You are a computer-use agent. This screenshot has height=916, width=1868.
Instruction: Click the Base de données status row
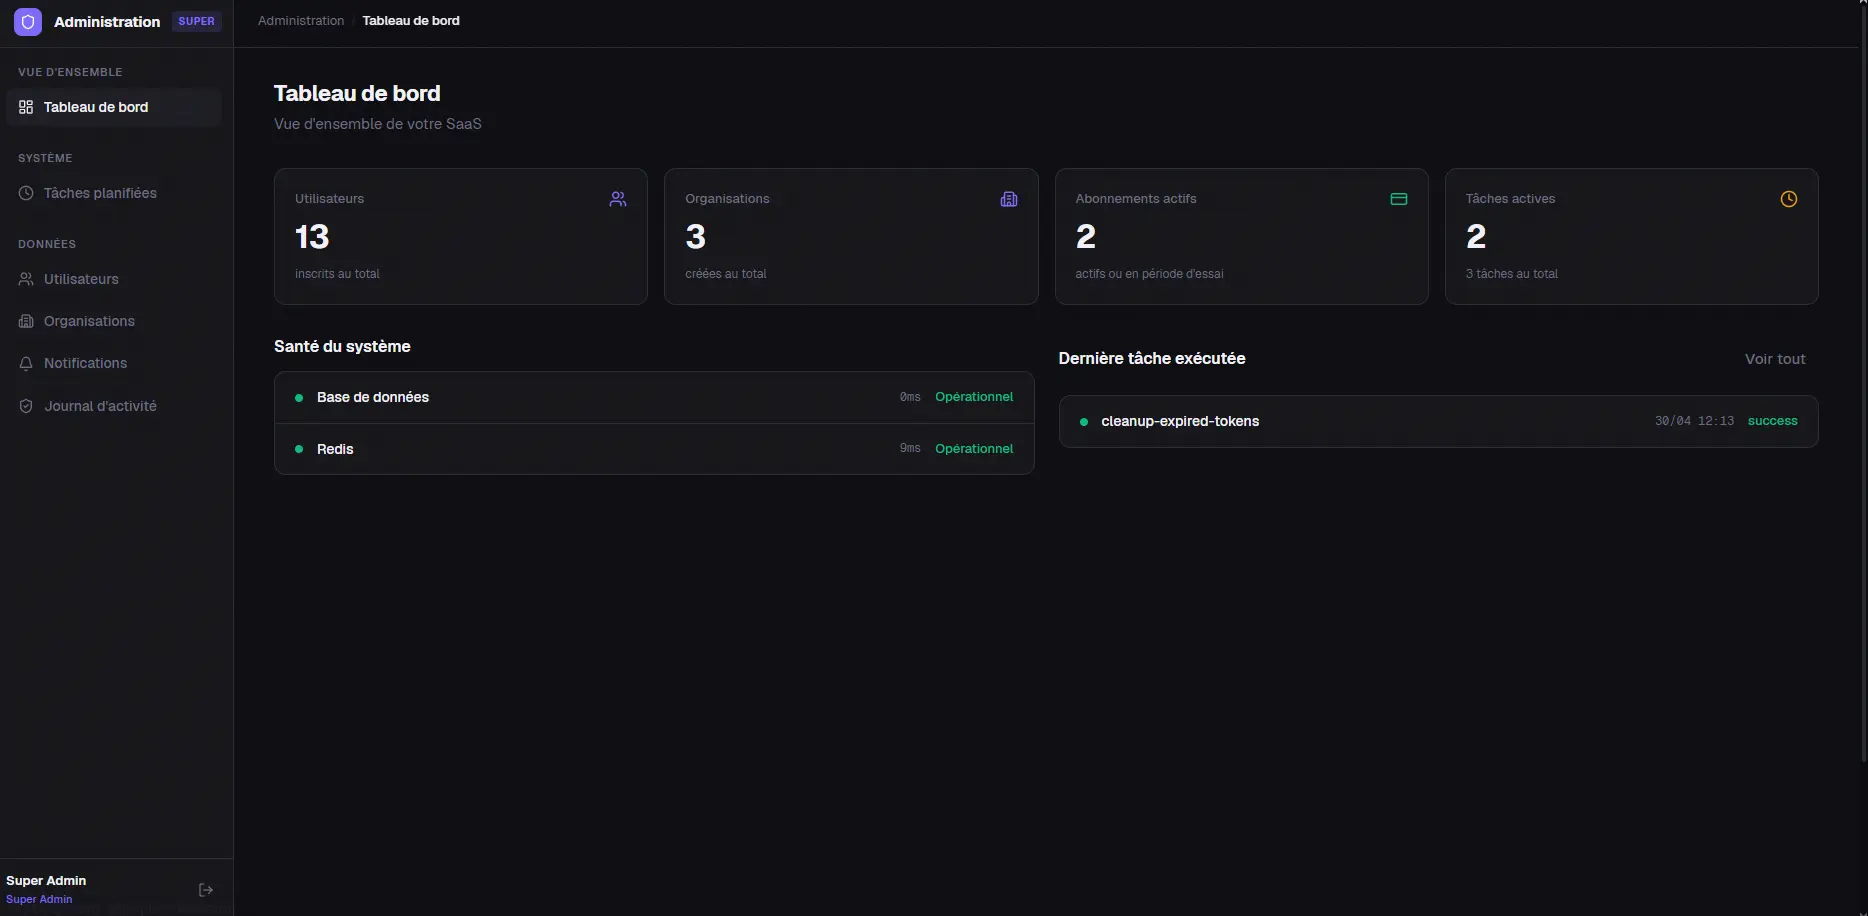(654, 397)
